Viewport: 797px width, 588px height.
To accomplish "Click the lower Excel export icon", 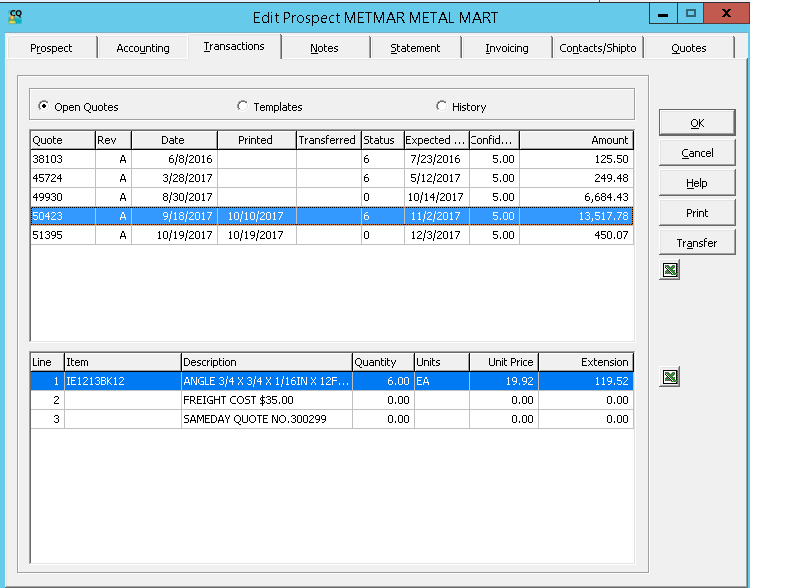I will pyautogui.click(x=670, y=377).
